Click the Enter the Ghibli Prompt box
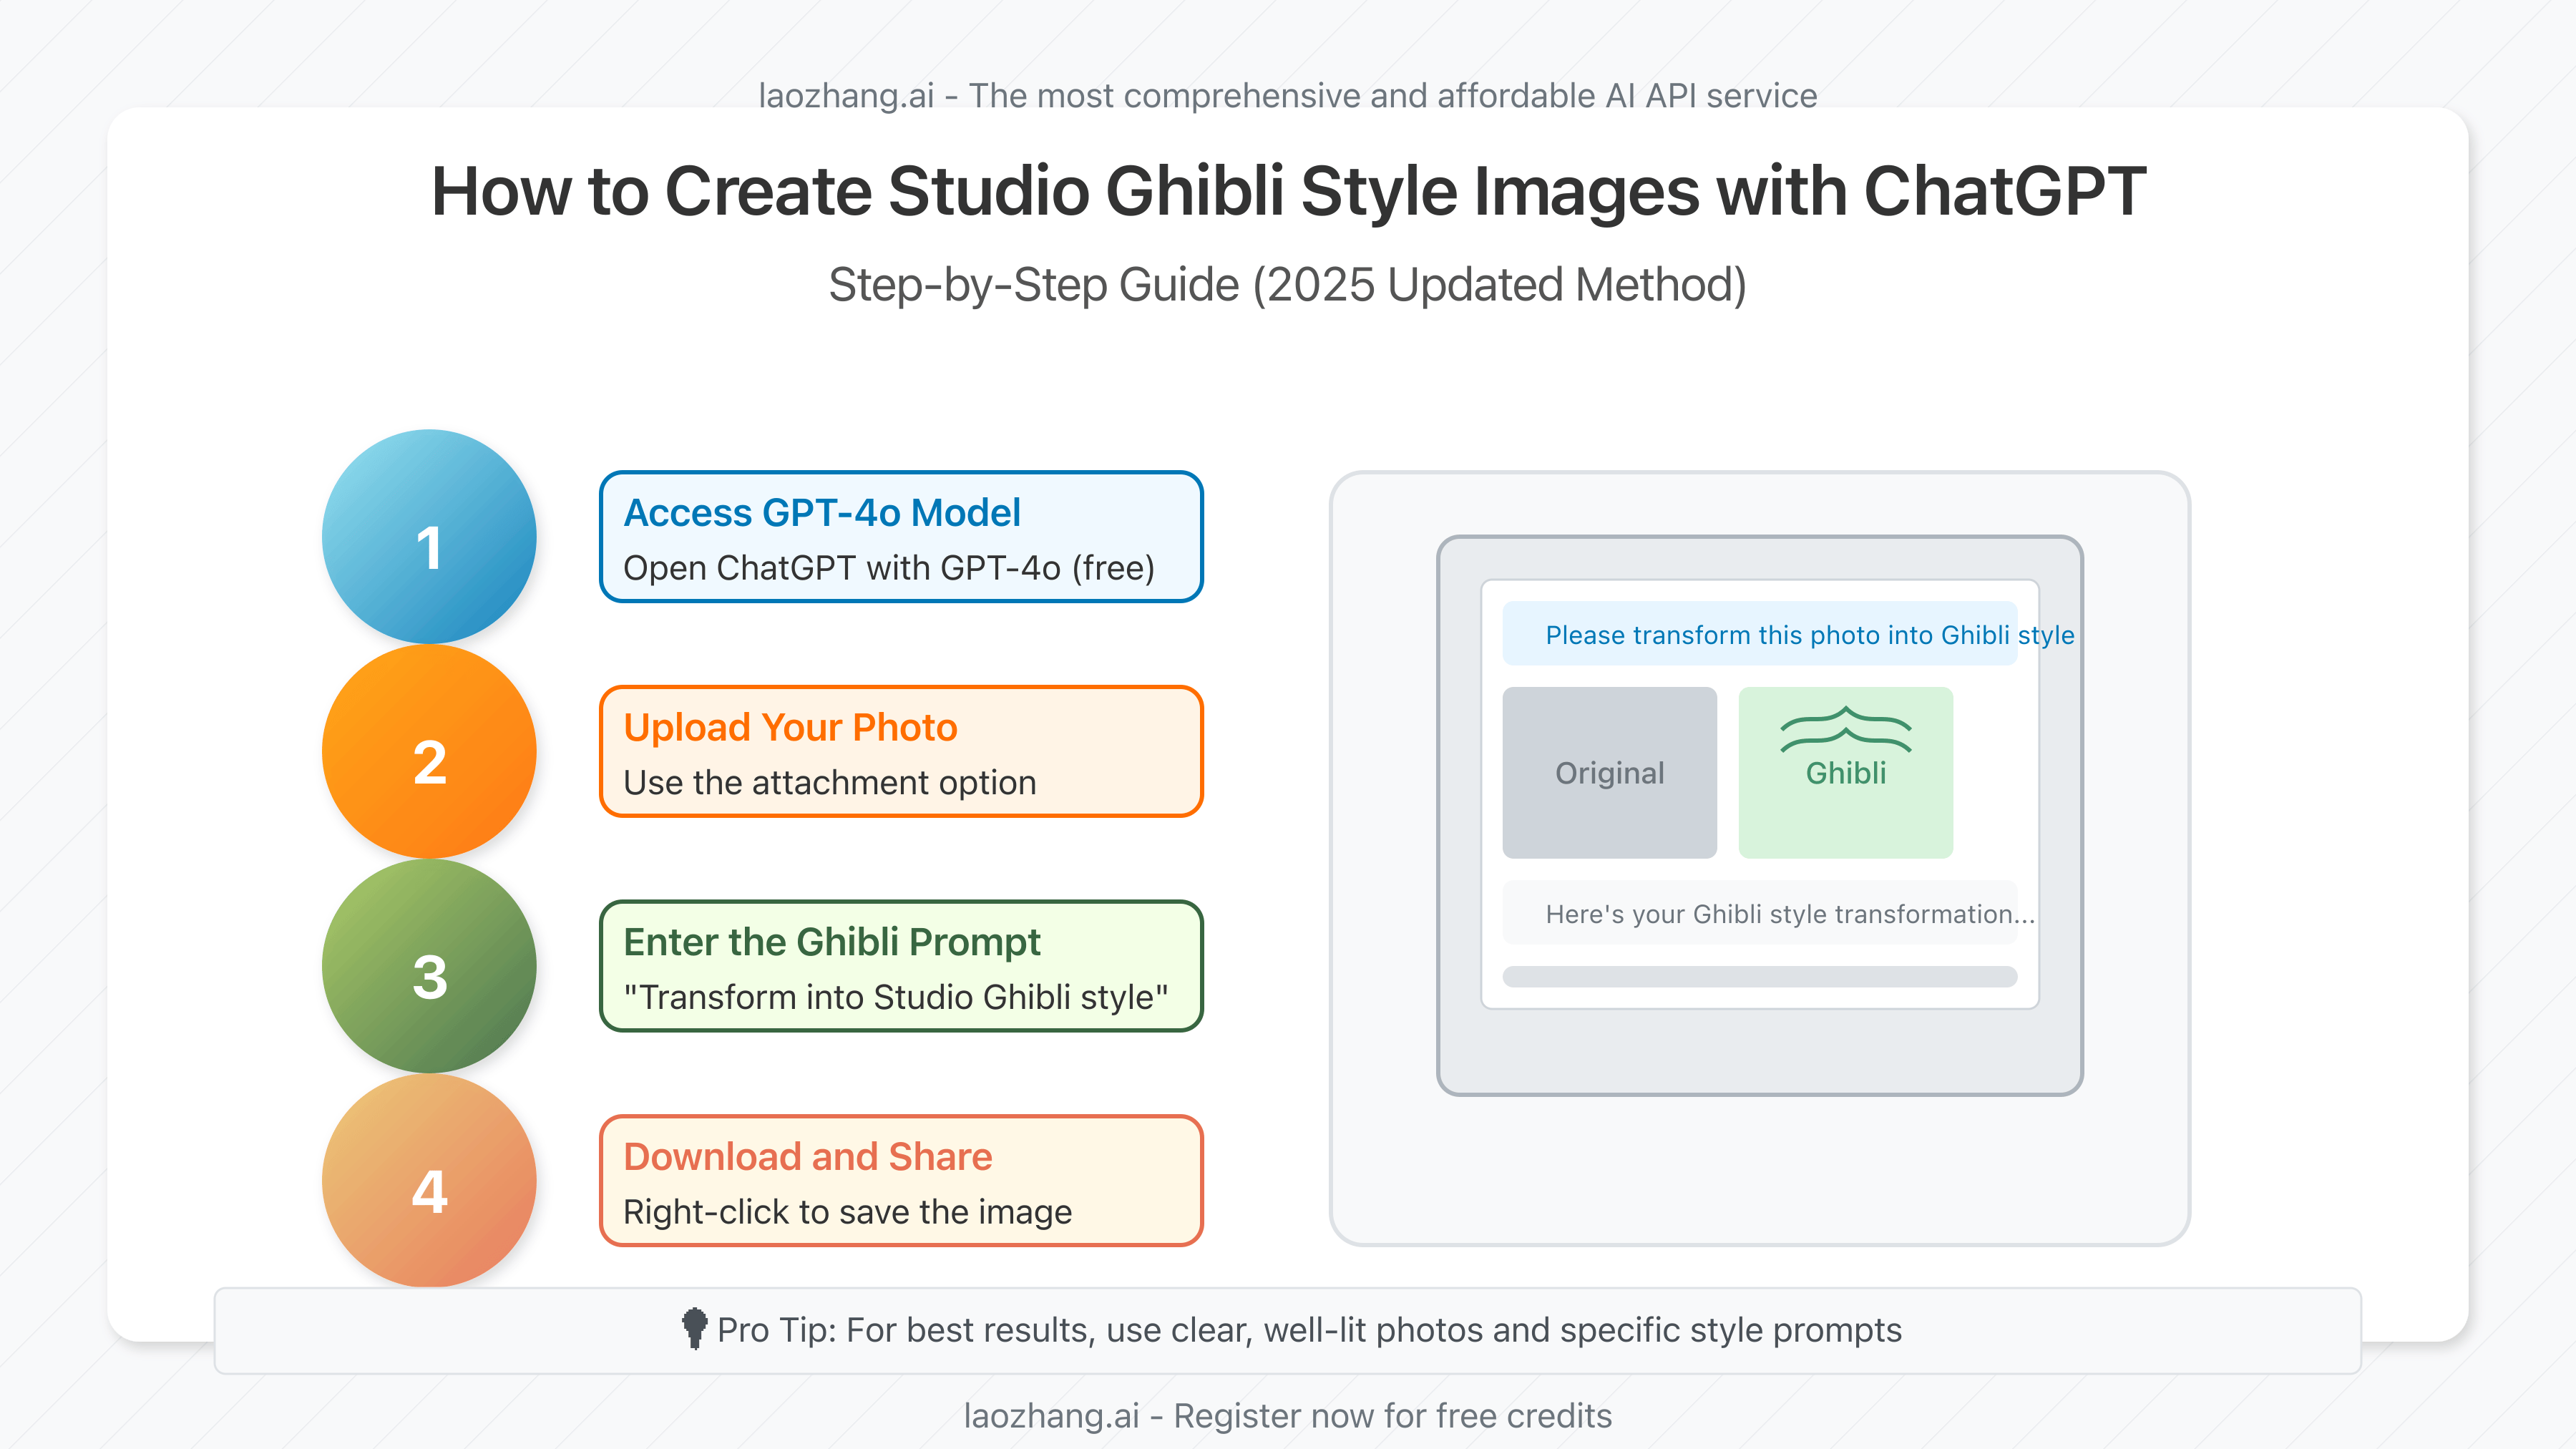The image size is (2576, 1449). tap(900, 966)
